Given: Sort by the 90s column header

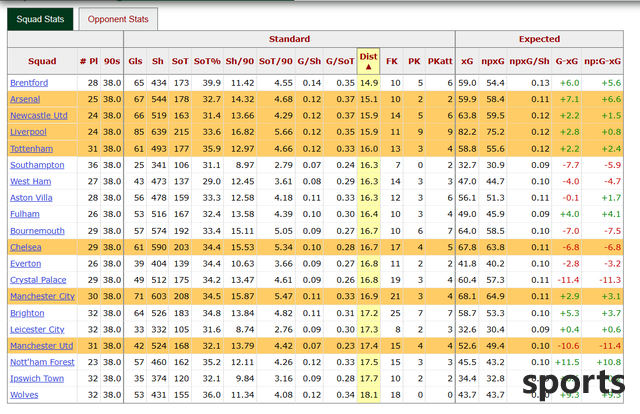Looking at the screenshot, I should tap(112, 61).
